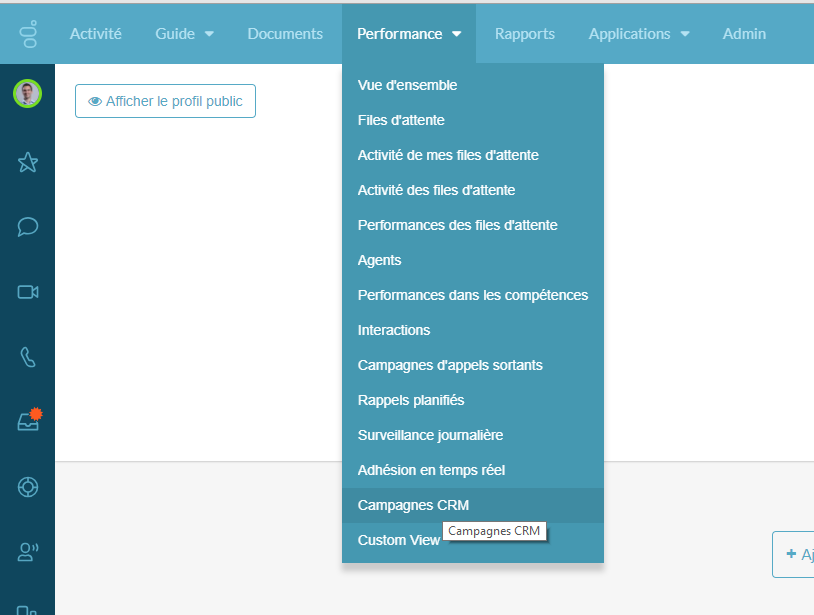Open Custom View menu entry
Viewport: 814px width, 615px height.
(398, 540)
